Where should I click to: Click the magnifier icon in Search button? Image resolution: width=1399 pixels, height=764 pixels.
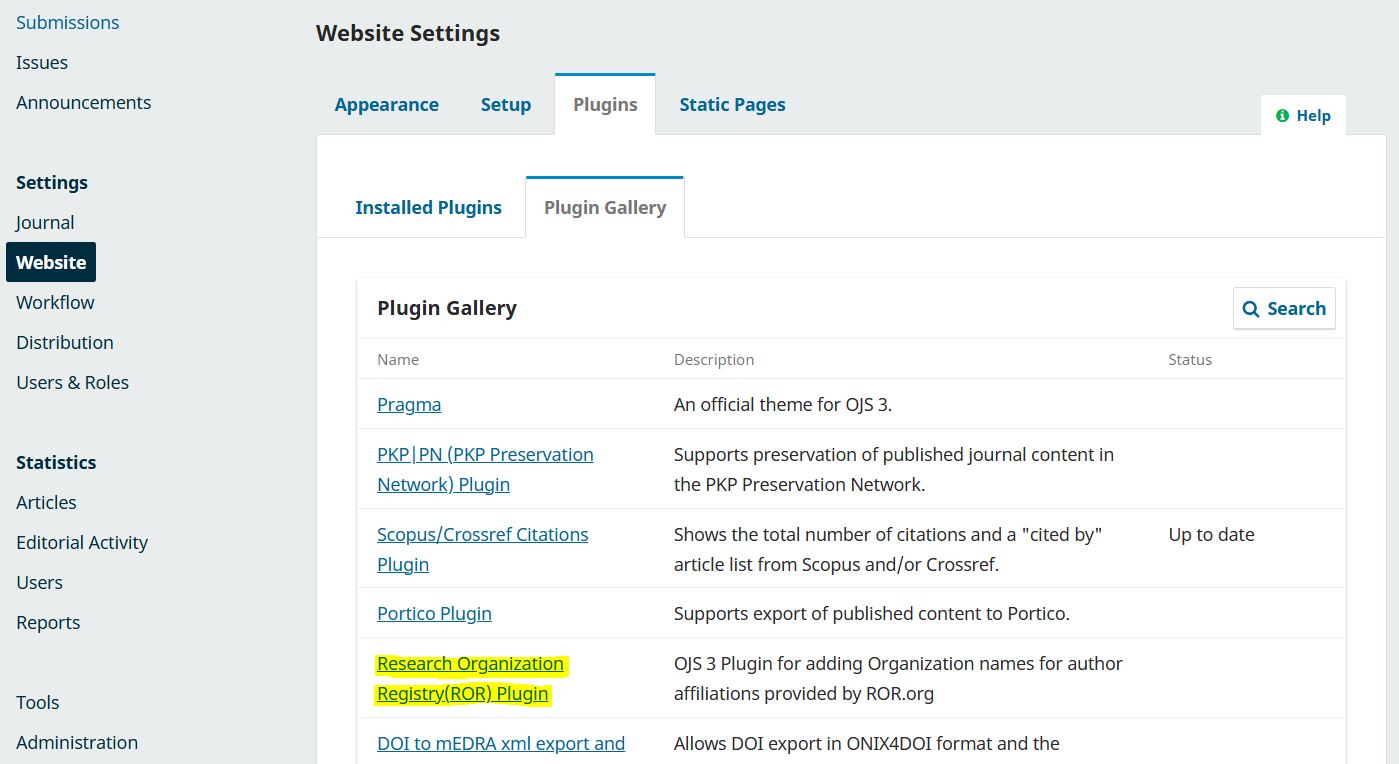[1251, 309]
